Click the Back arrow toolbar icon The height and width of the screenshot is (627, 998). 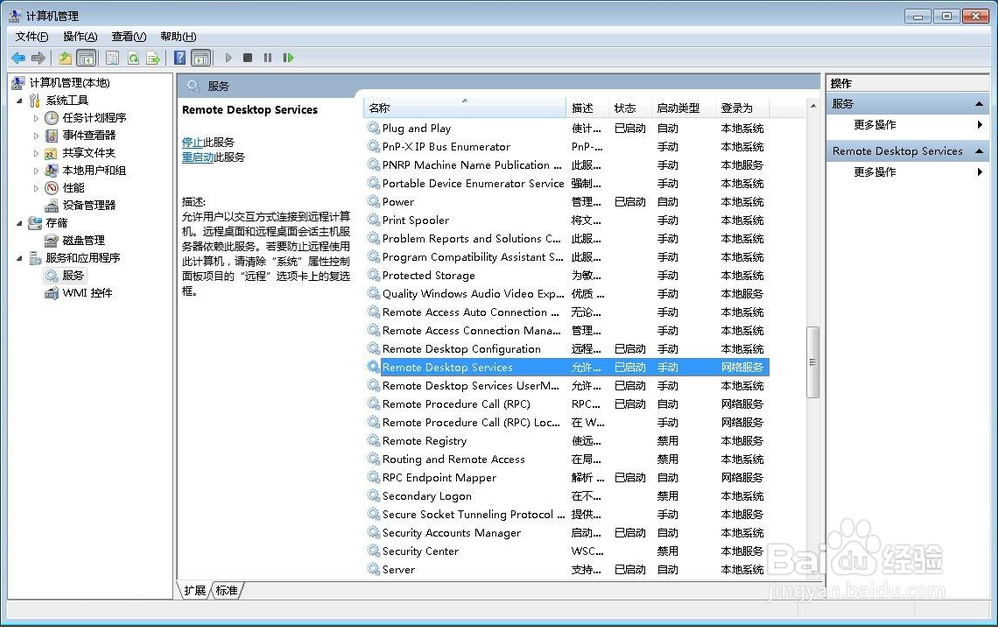[18, 58]
